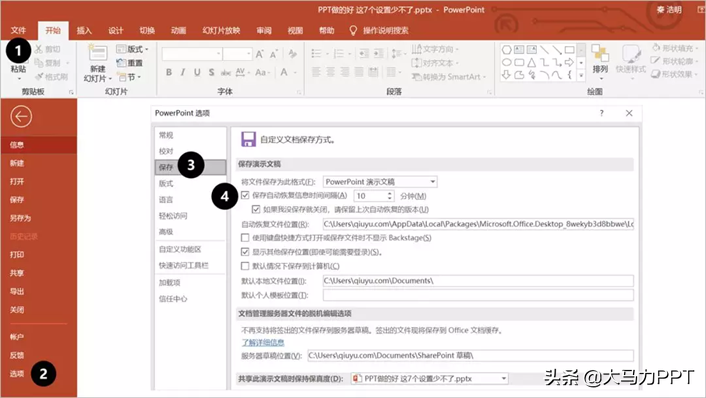
Task: Click Export (导出) in backstage menu
Action: [x=17, y=291]
